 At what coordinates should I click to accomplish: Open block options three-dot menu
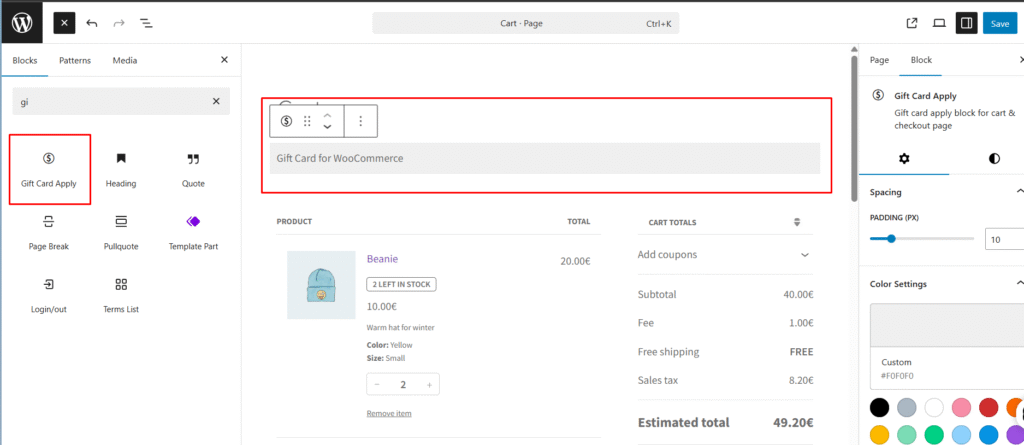pyautogui.click(x=361, y=121)
